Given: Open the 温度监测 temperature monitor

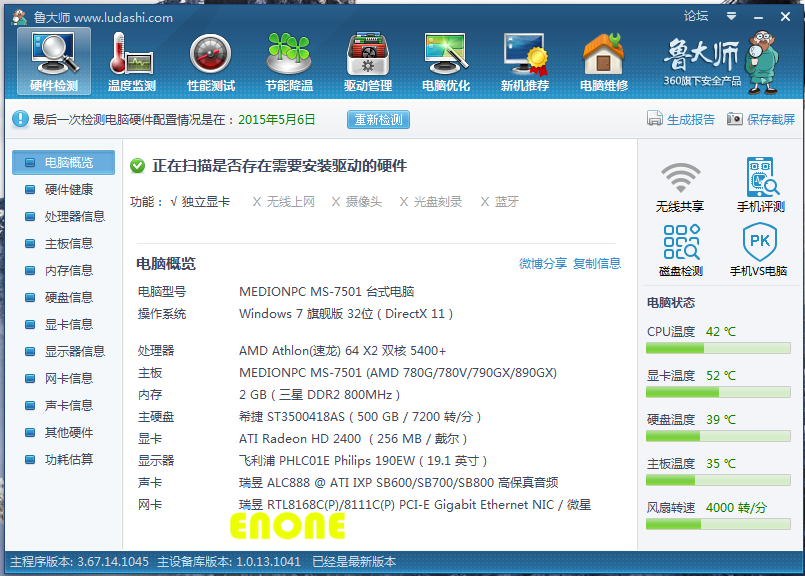Looking at the screenshot, I should (x=131, y=62).
